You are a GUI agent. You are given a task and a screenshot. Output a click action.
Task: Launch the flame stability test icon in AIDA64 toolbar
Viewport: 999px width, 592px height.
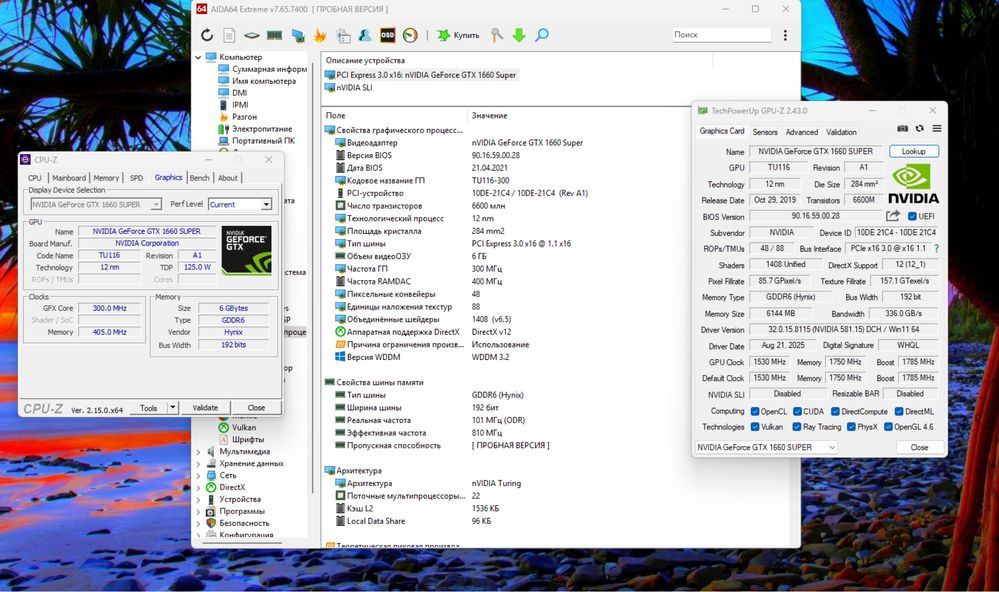tap(320, 35)
